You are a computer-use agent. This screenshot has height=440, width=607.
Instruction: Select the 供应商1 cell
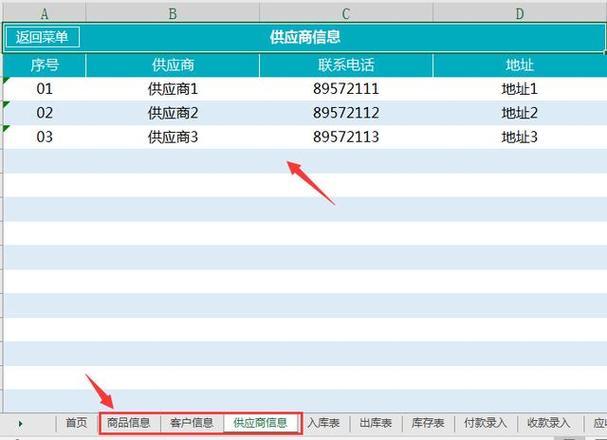tap(173, 89)
